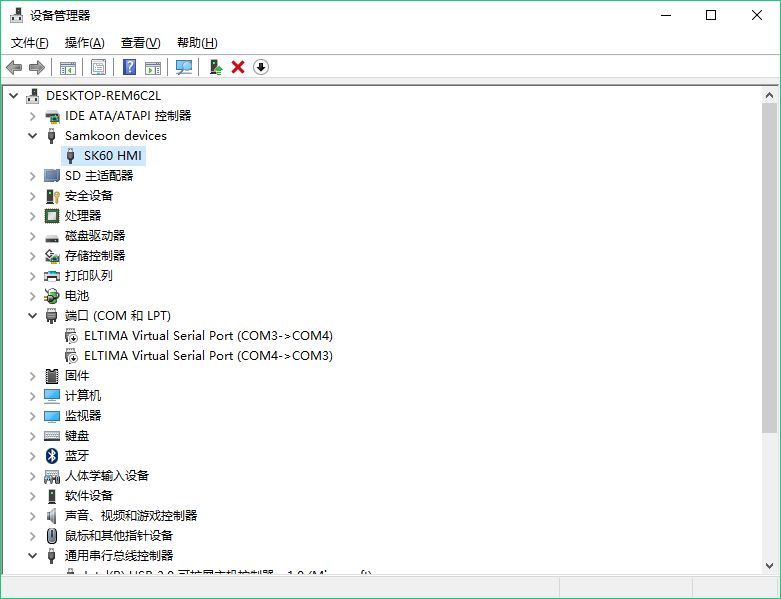Viewport: 781px width, 599px height.
Task: Click the Help toolbar icon
Action: click(x=129, y=67)
